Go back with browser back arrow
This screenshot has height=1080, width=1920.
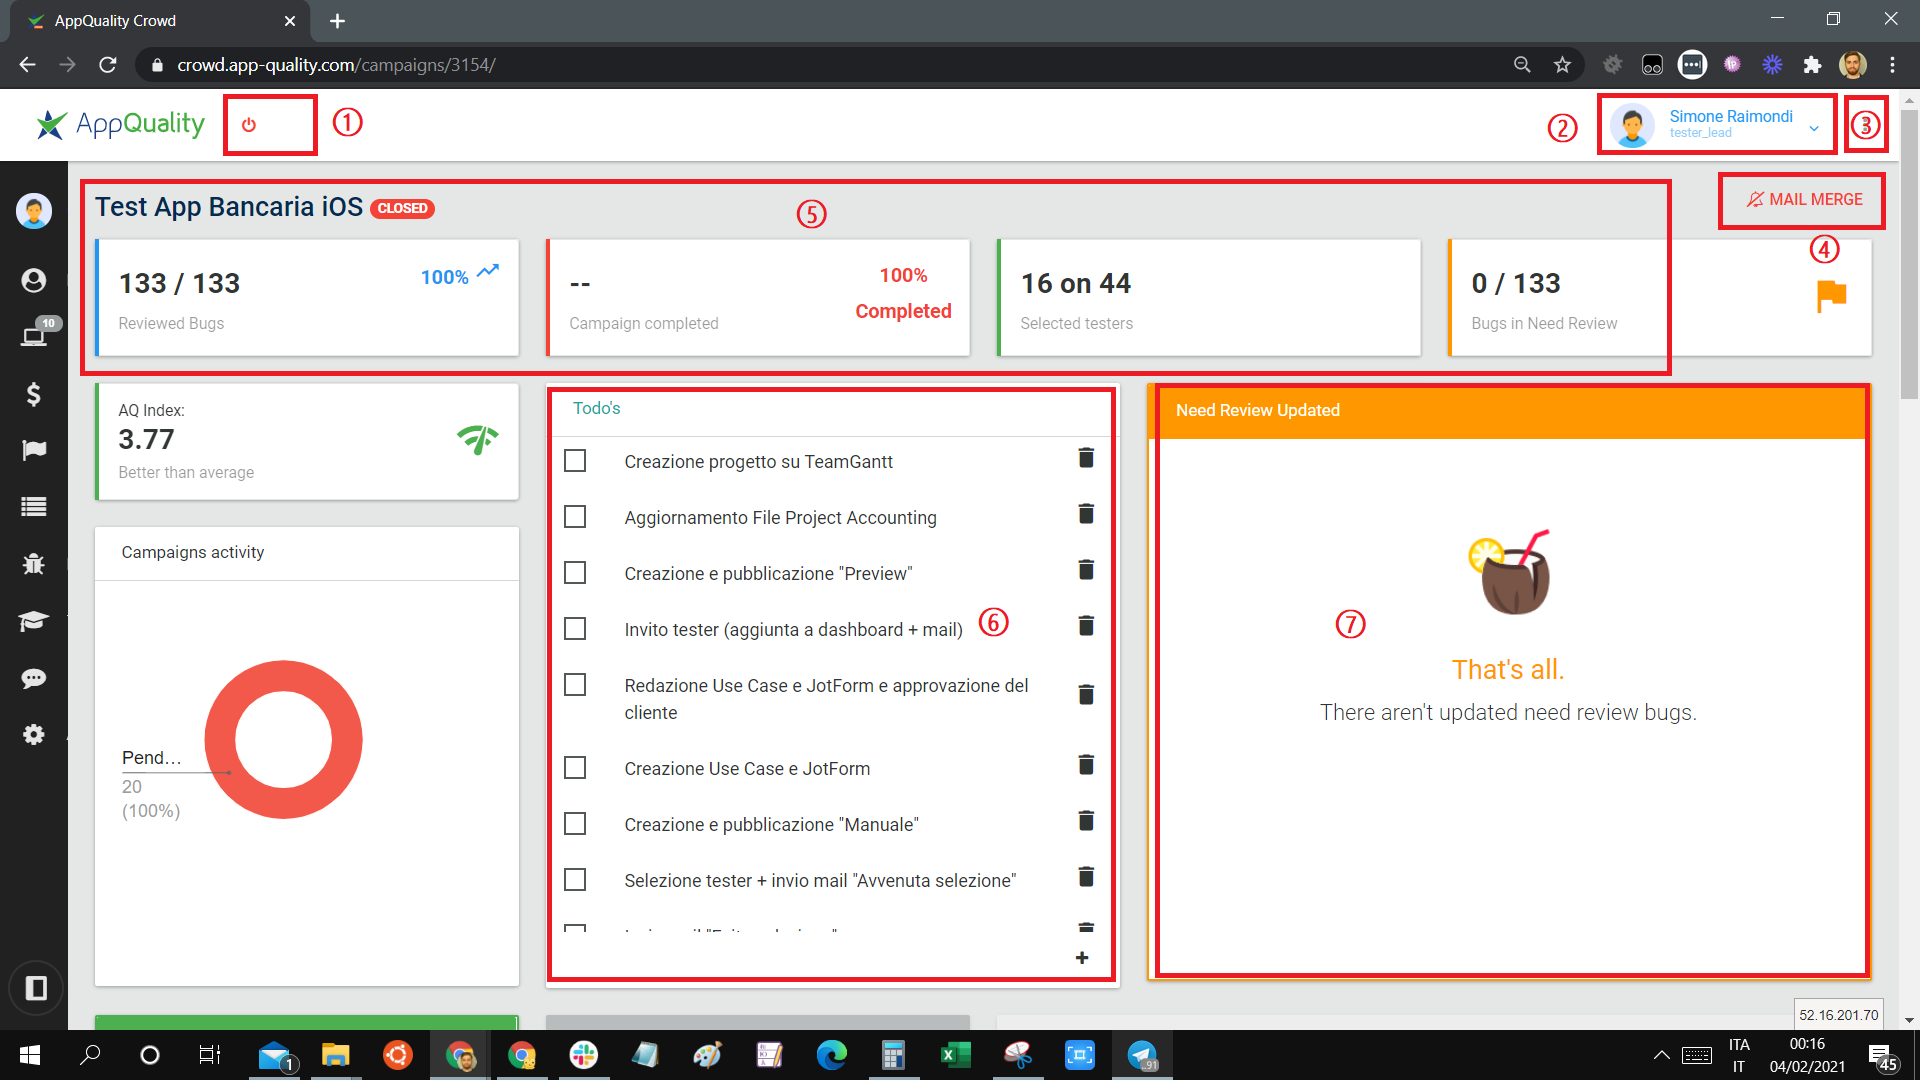(x=27, y=65)
